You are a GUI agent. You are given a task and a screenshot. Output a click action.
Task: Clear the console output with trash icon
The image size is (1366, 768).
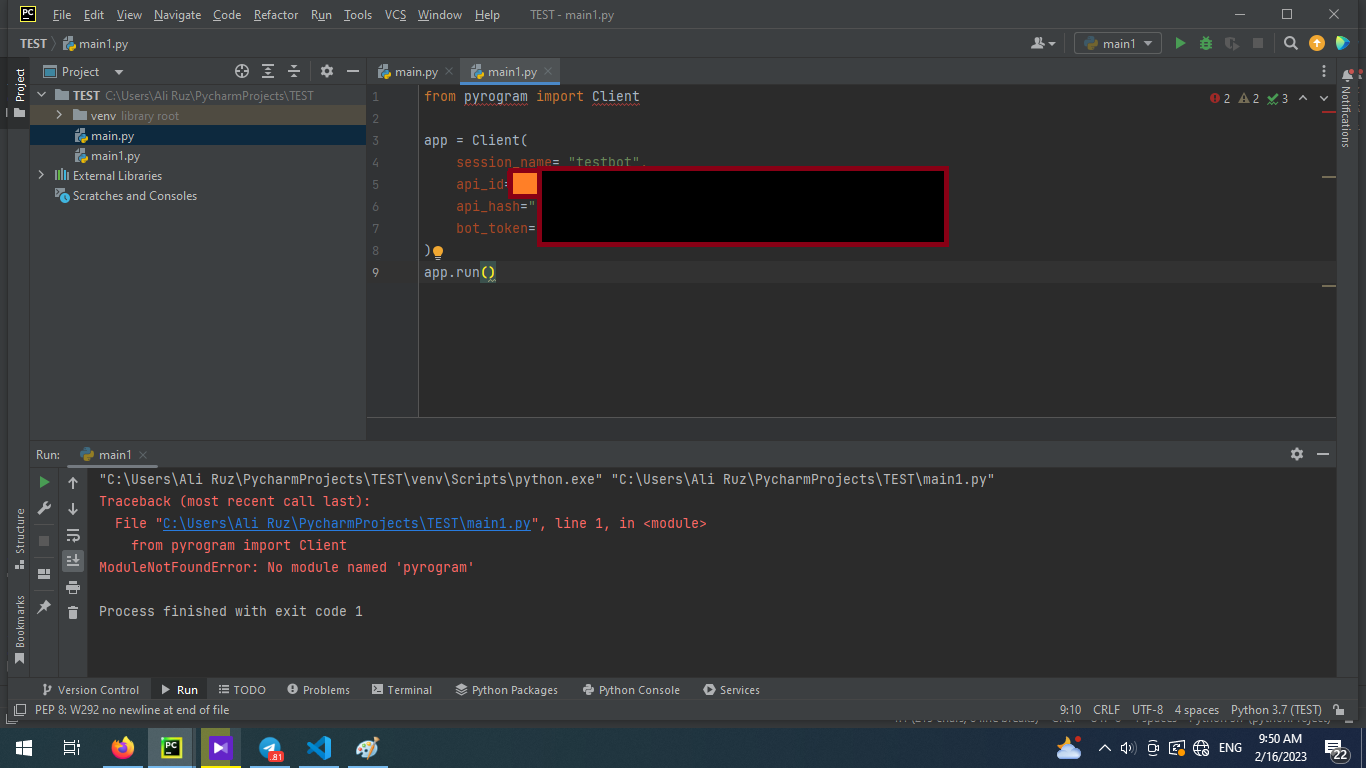[73, 612]
